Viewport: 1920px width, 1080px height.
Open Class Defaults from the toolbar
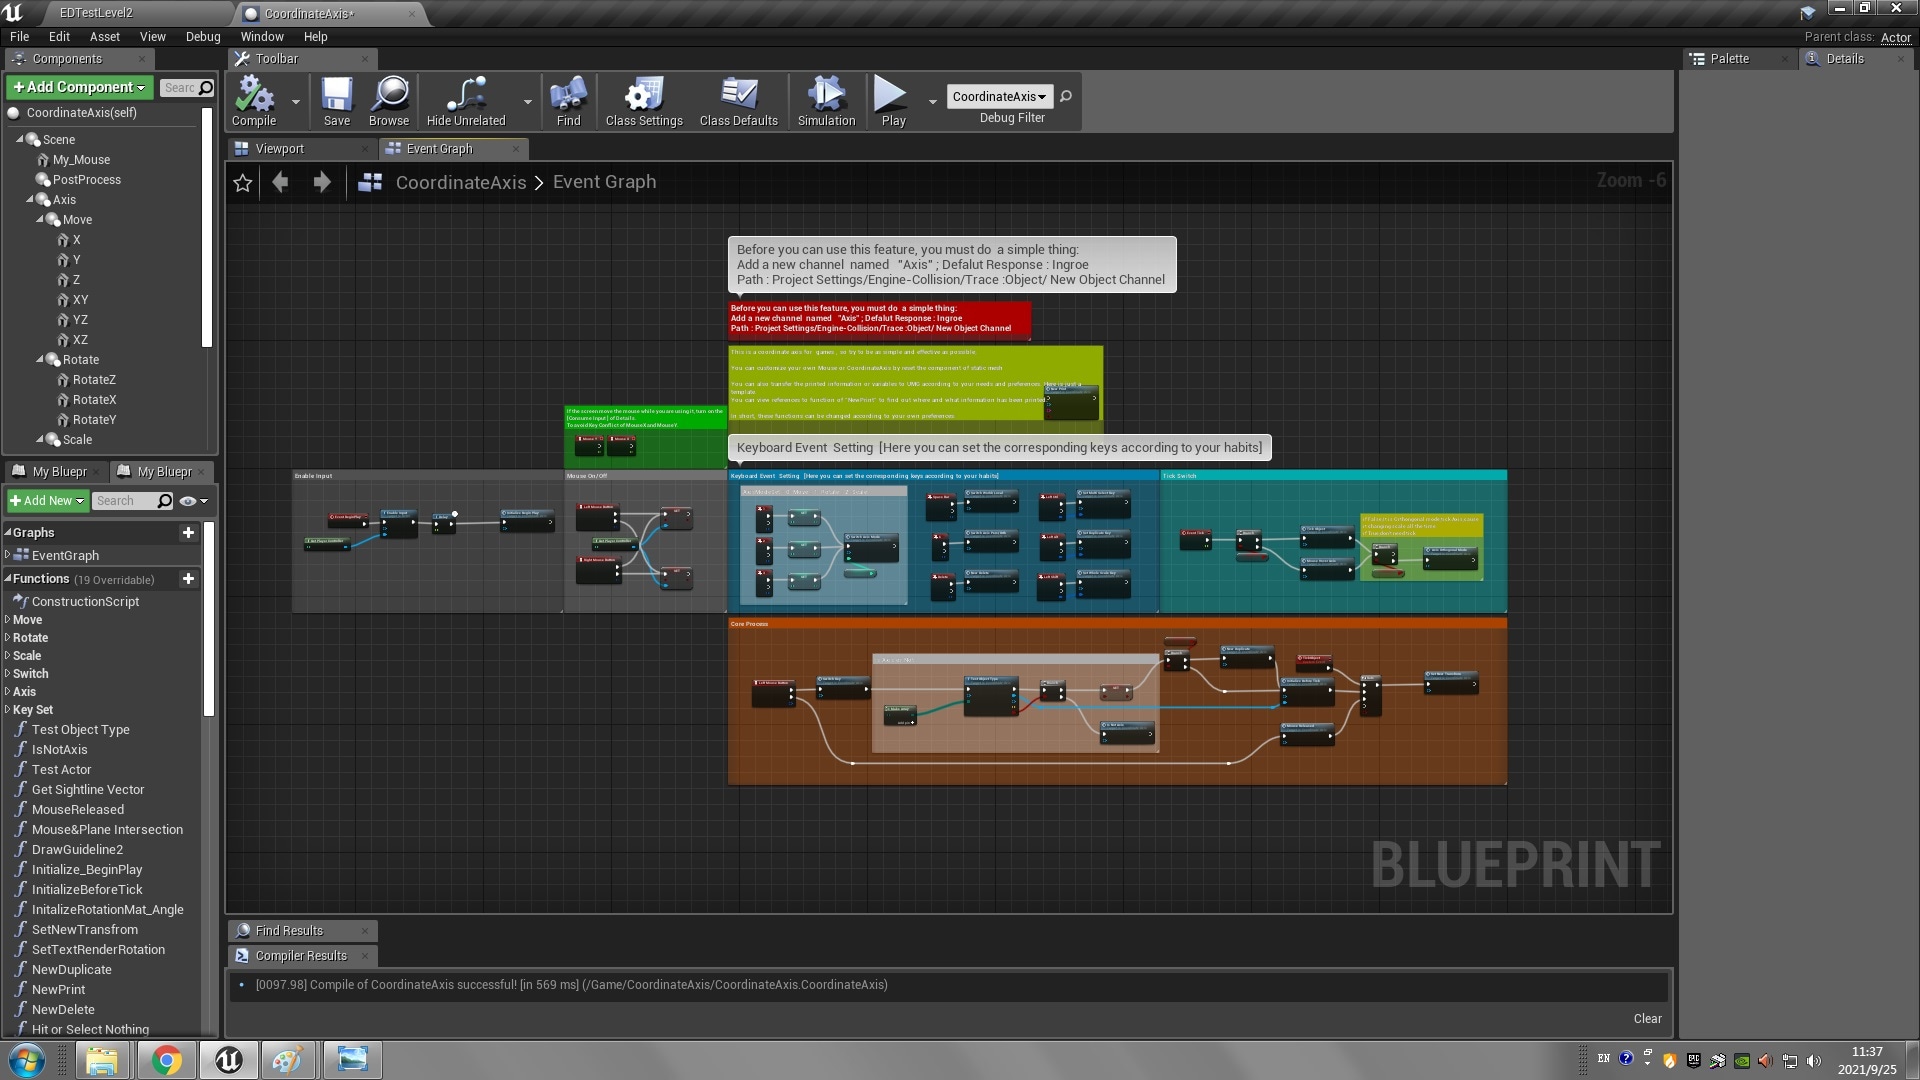pos(738,99)
